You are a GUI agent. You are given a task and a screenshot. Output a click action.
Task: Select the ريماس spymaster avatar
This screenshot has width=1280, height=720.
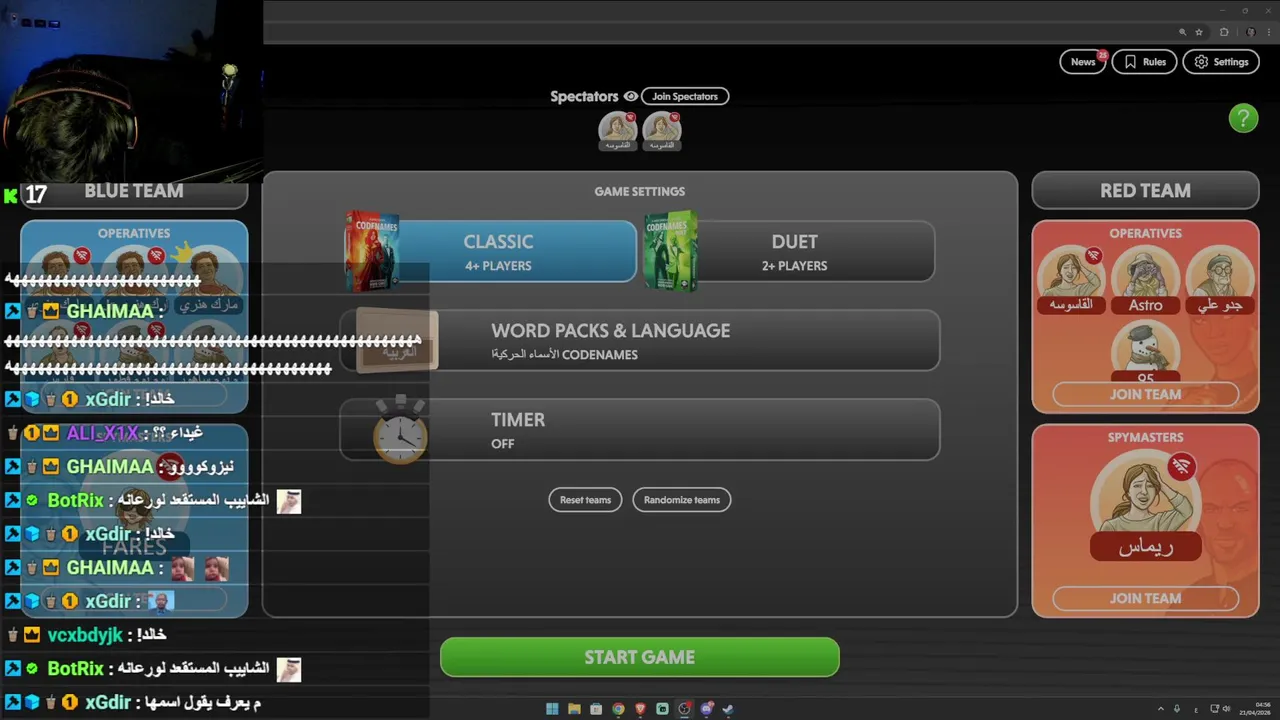click(1145, 505)
